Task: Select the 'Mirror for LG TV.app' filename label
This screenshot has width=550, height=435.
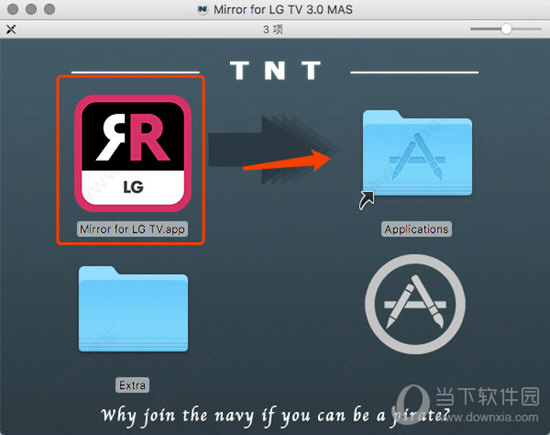Action: pos(132,229)
